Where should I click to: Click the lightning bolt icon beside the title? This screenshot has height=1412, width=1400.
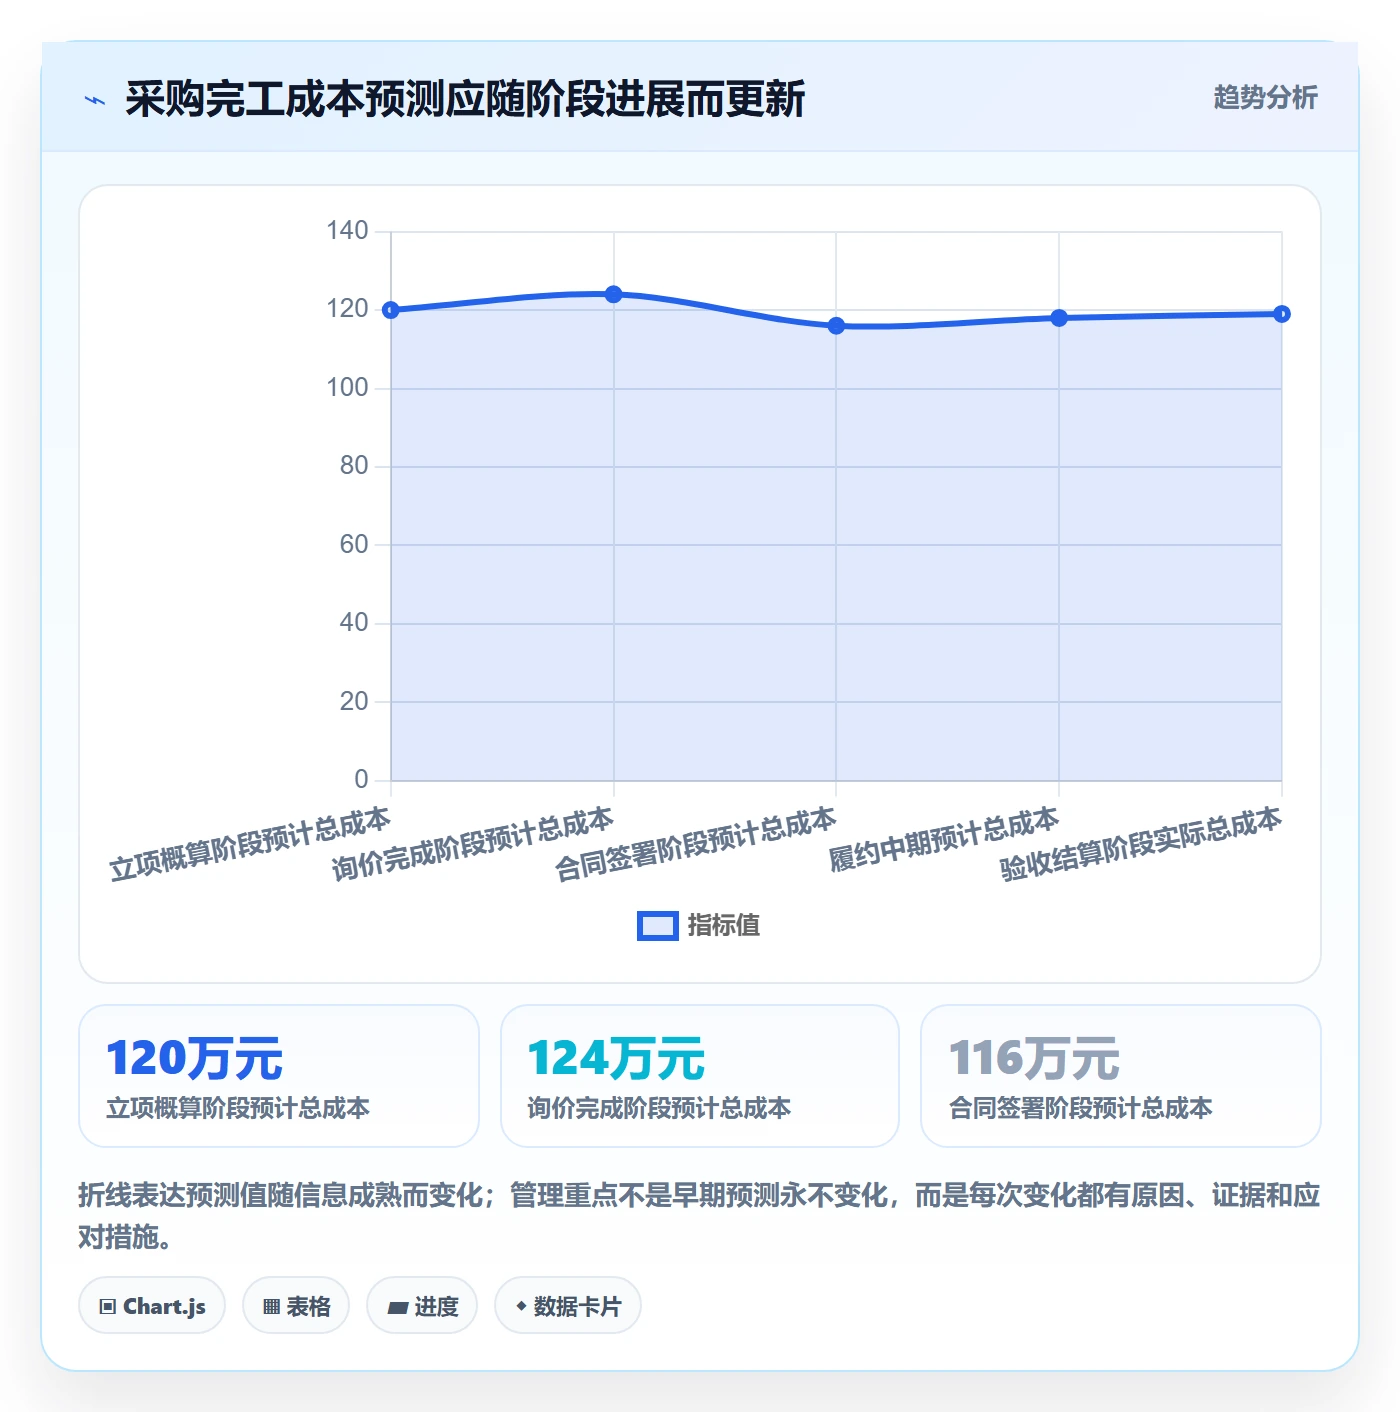[95, 100]
